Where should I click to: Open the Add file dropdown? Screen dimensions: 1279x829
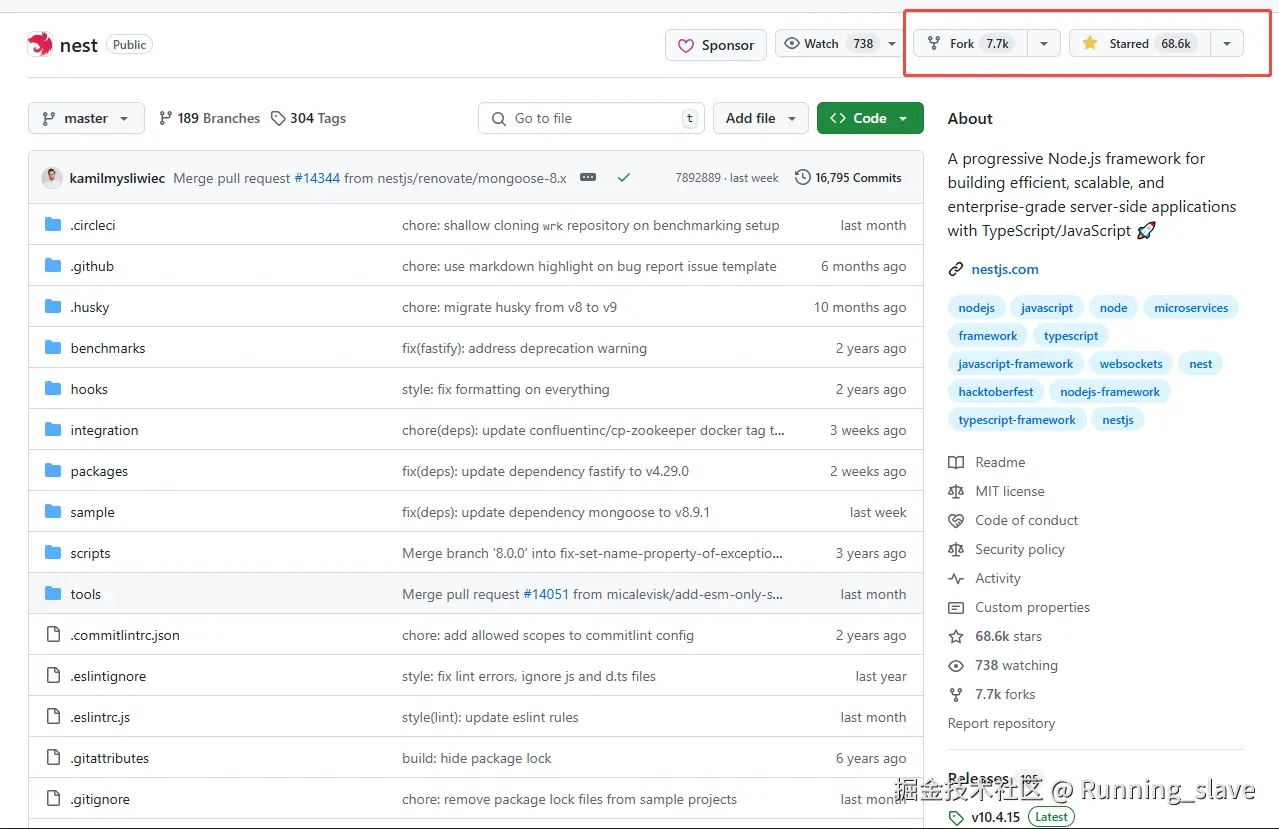(761, 118)
